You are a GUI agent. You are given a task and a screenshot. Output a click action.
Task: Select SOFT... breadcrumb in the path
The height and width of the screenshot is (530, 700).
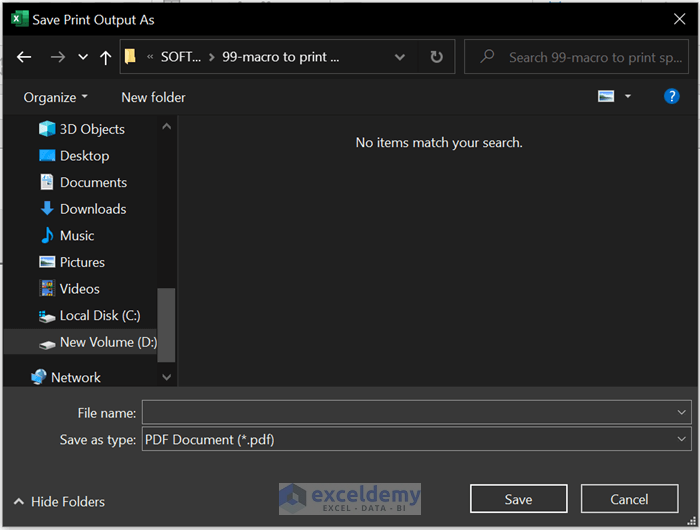(x=180, y=57)
